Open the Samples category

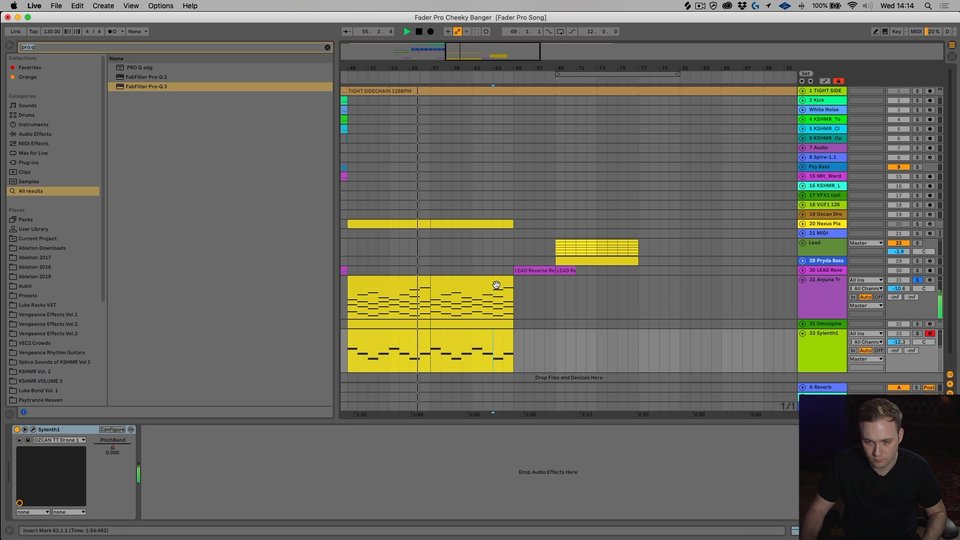[28, 181]
